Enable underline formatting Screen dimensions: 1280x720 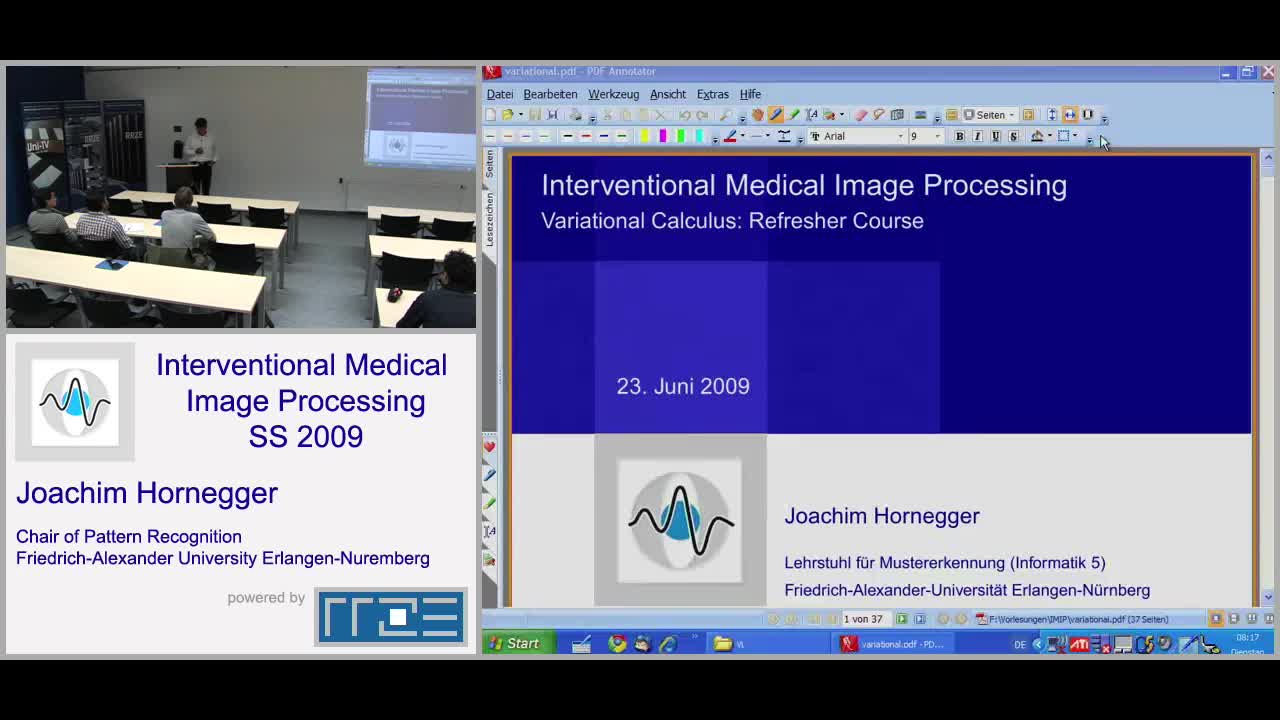[994, 136]
